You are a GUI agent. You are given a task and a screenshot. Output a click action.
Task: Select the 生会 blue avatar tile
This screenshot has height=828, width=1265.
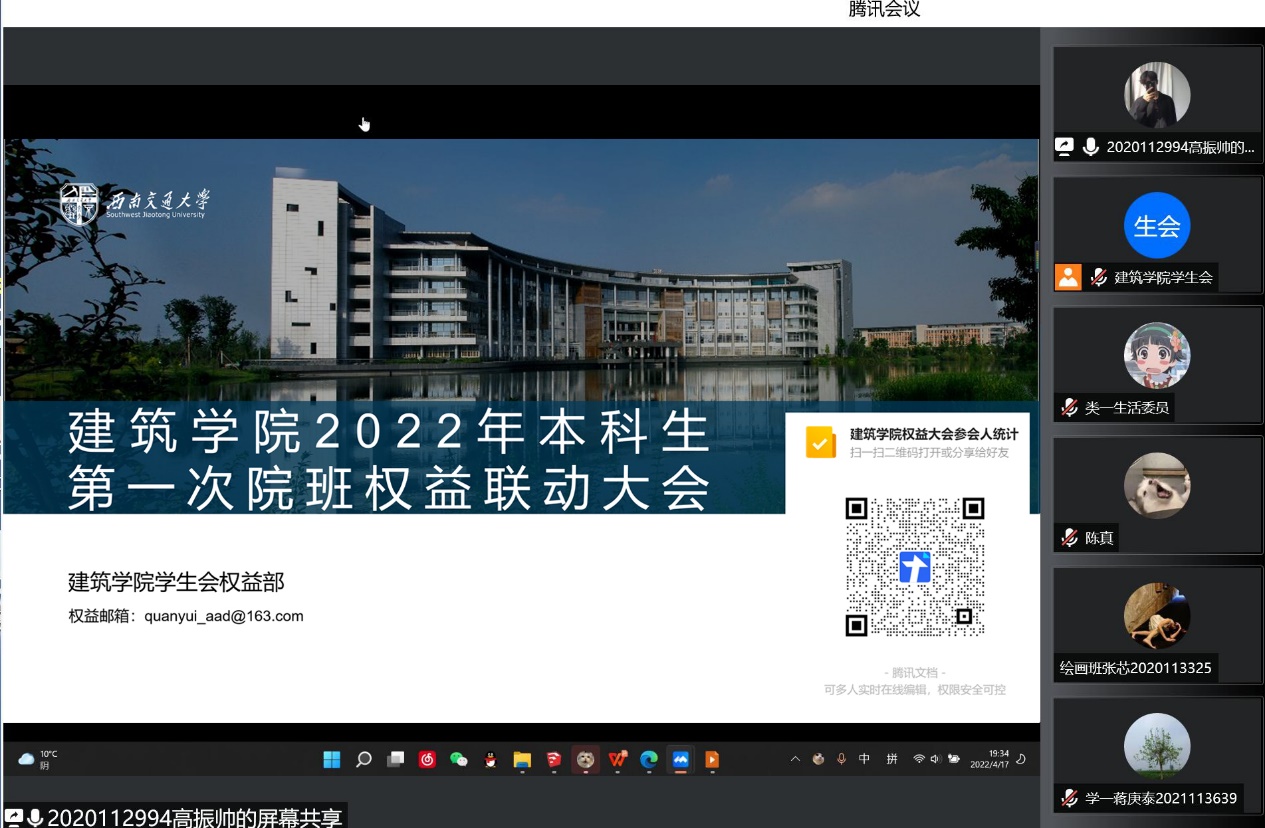(1156, 226)
